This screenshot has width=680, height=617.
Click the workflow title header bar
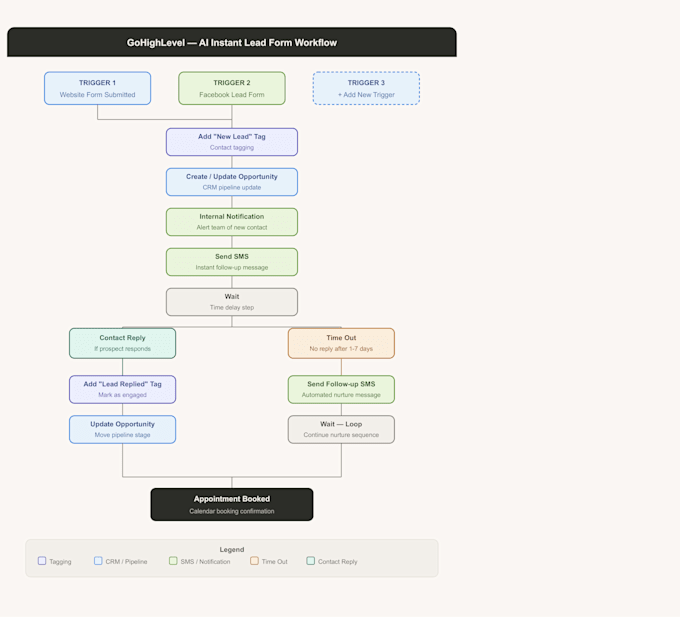232,42
